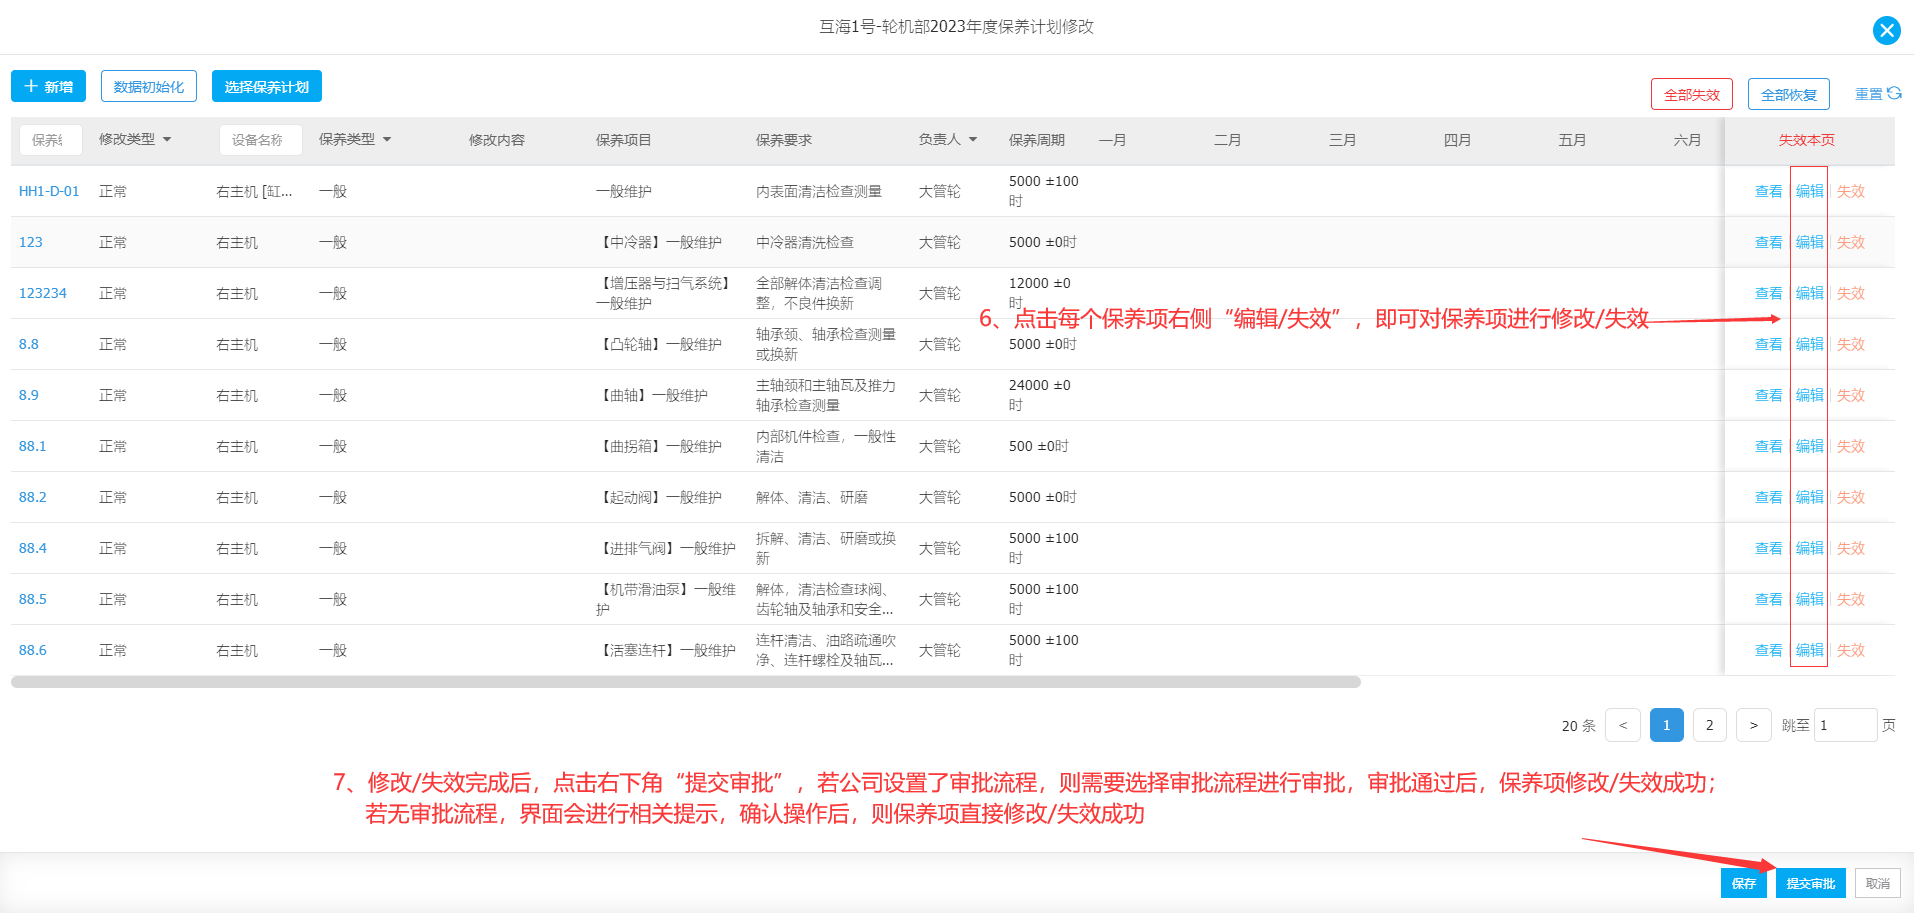Viewport: 1914px width, 913px height.
Task: Click 失效 for row HH1-D-01
Action: (1851, 191)
